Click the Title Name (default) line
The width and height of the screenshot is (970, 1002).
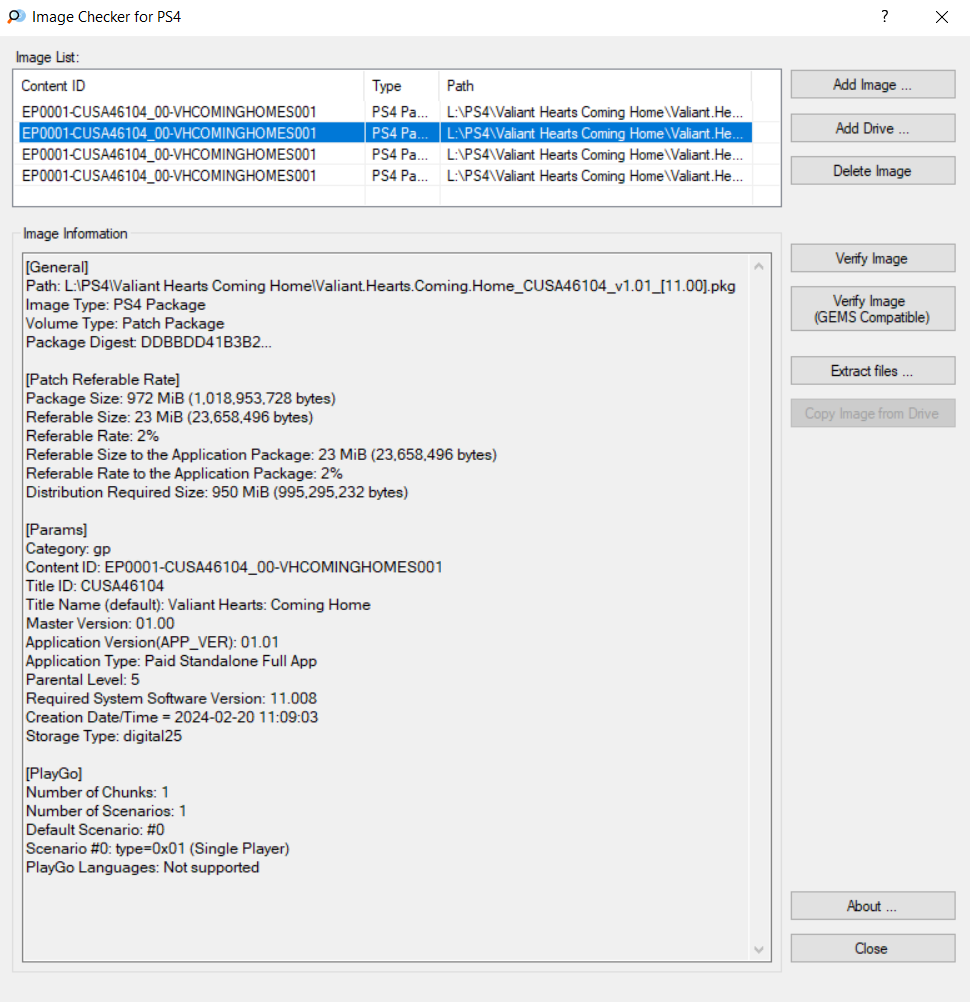(x=198, y=605)
